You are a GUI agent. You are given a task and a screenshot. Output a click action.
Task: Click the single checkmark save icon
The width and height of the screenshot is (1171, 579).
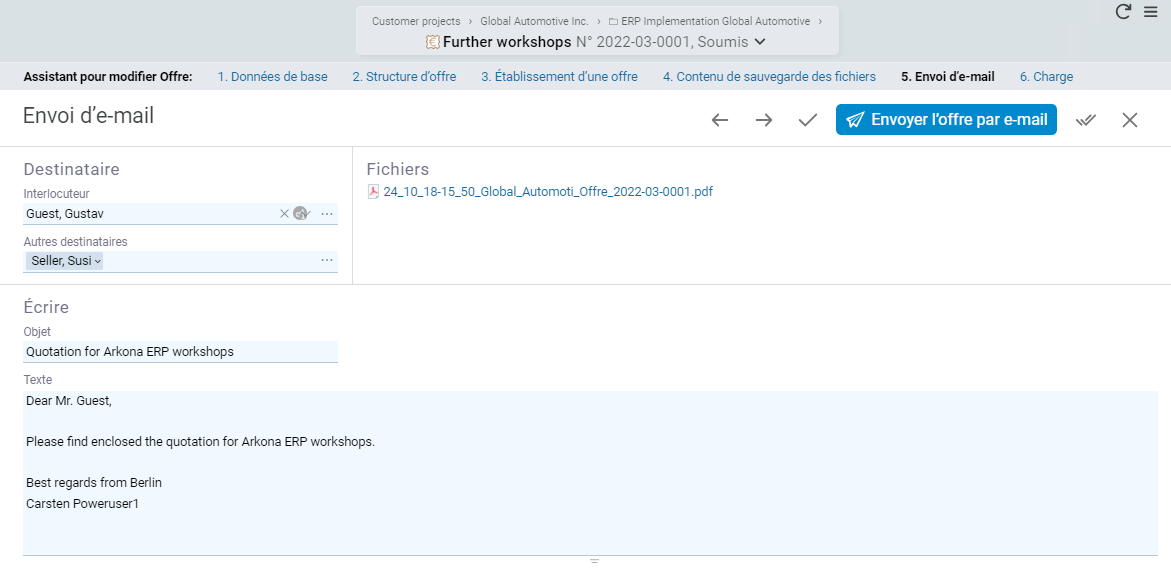[807, 120]
